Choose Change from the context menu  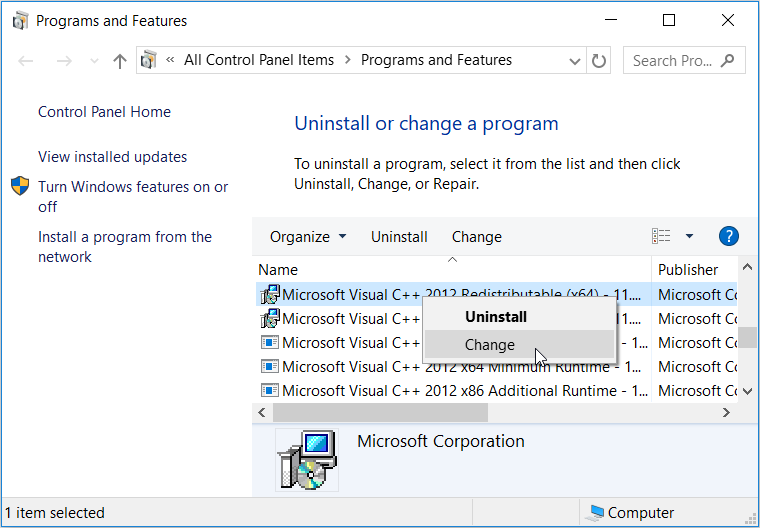[490, 345]
